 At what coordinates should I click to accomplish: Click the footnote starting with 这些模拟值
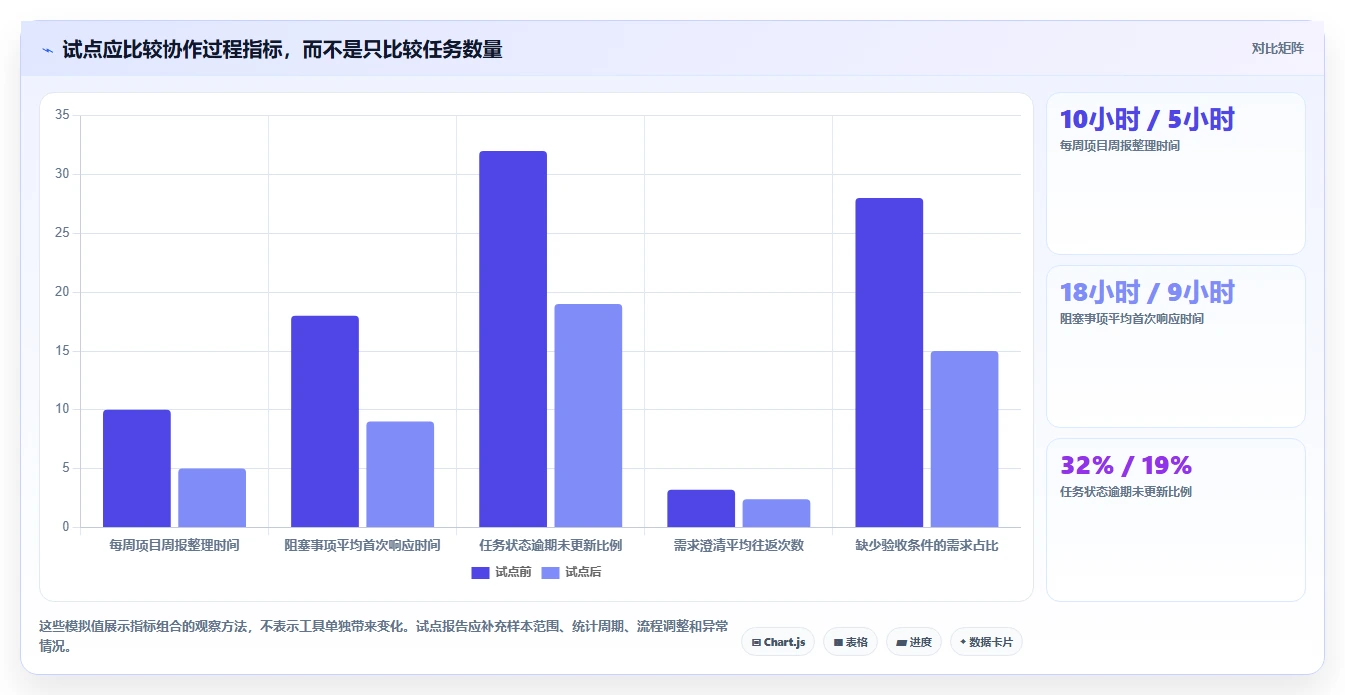(384, 636)
